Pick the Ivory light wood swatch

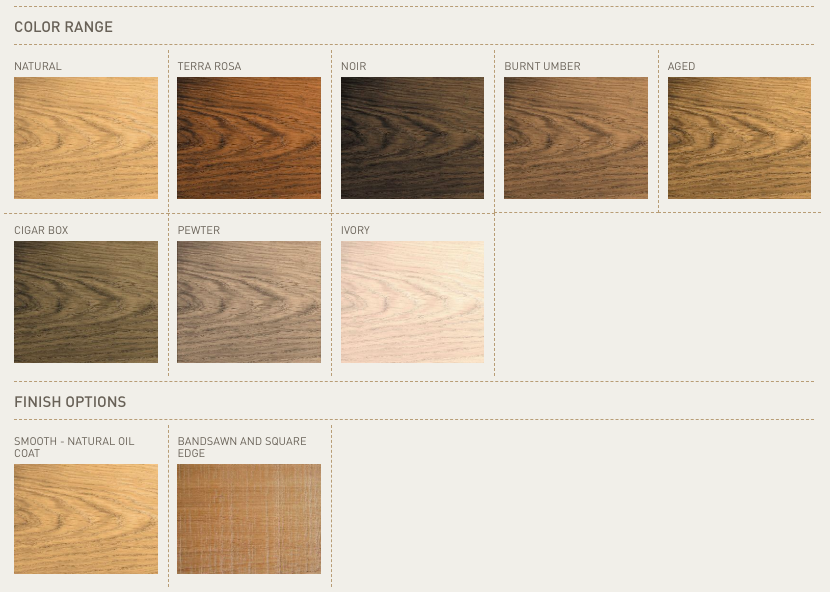pyautogui.click(x=412, y=302)
